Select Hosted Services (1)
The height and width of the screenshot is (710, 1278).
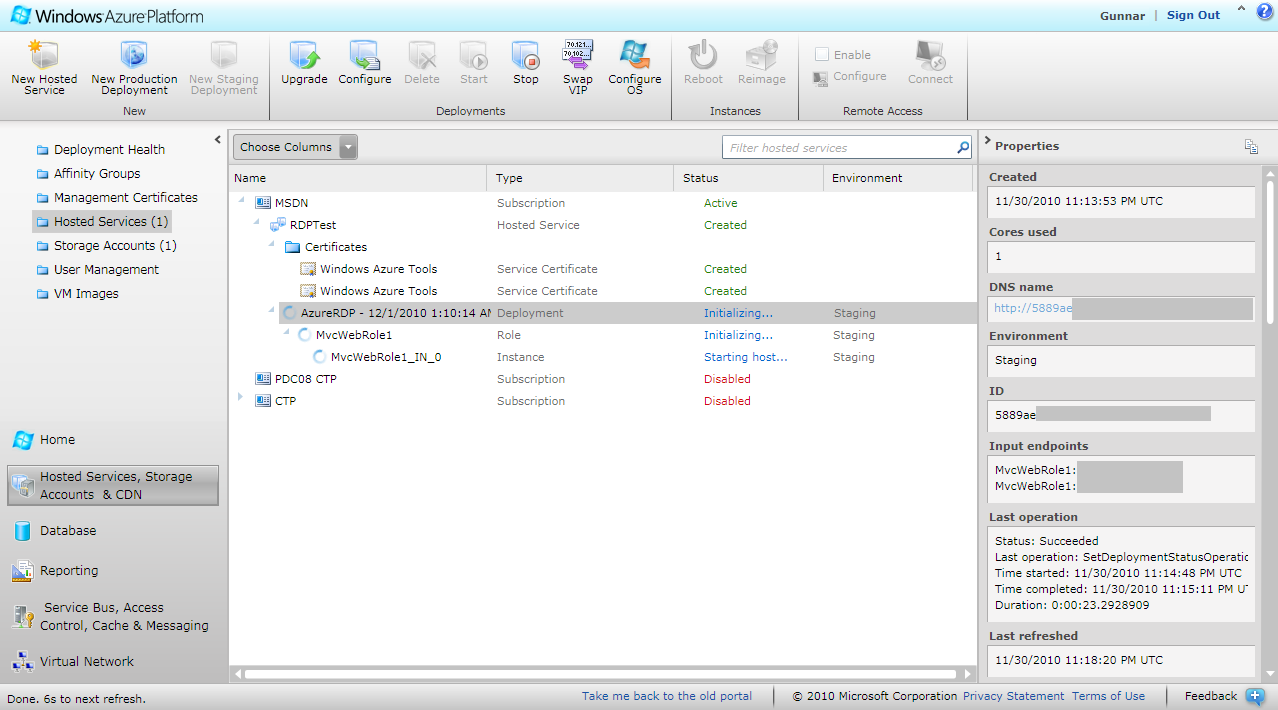[x=101, y=222]
